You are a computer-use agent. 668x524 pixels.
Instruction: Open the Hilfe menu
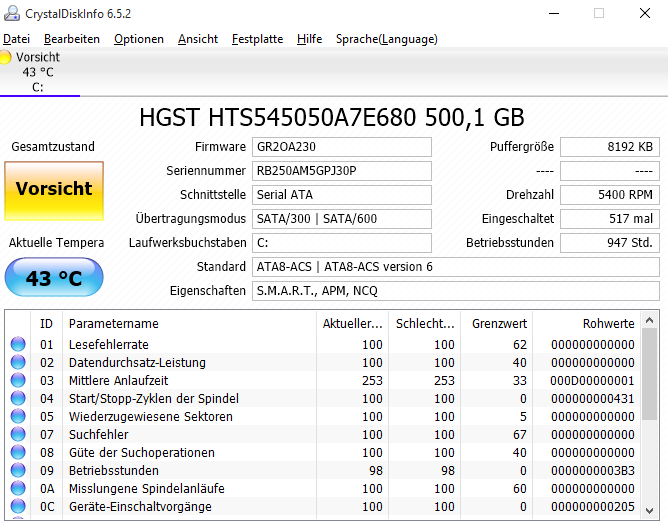coord(309,39)
